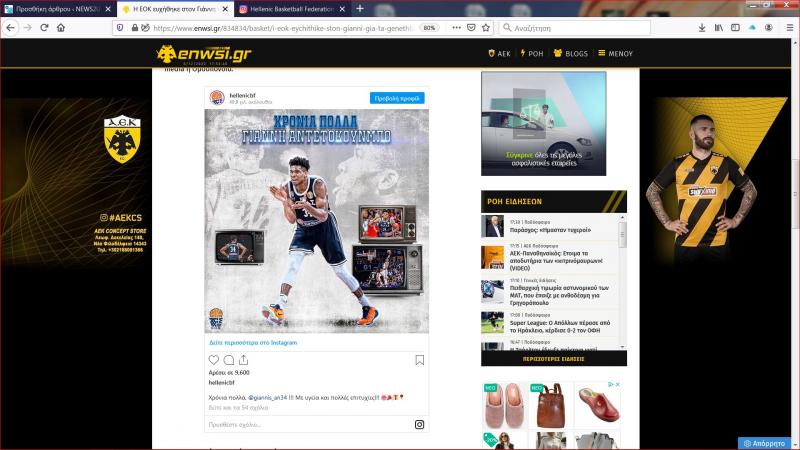This screenshot has width=800, height=450.
Task: Open page actions three-dot menu
Action: [x=456, y=28]
